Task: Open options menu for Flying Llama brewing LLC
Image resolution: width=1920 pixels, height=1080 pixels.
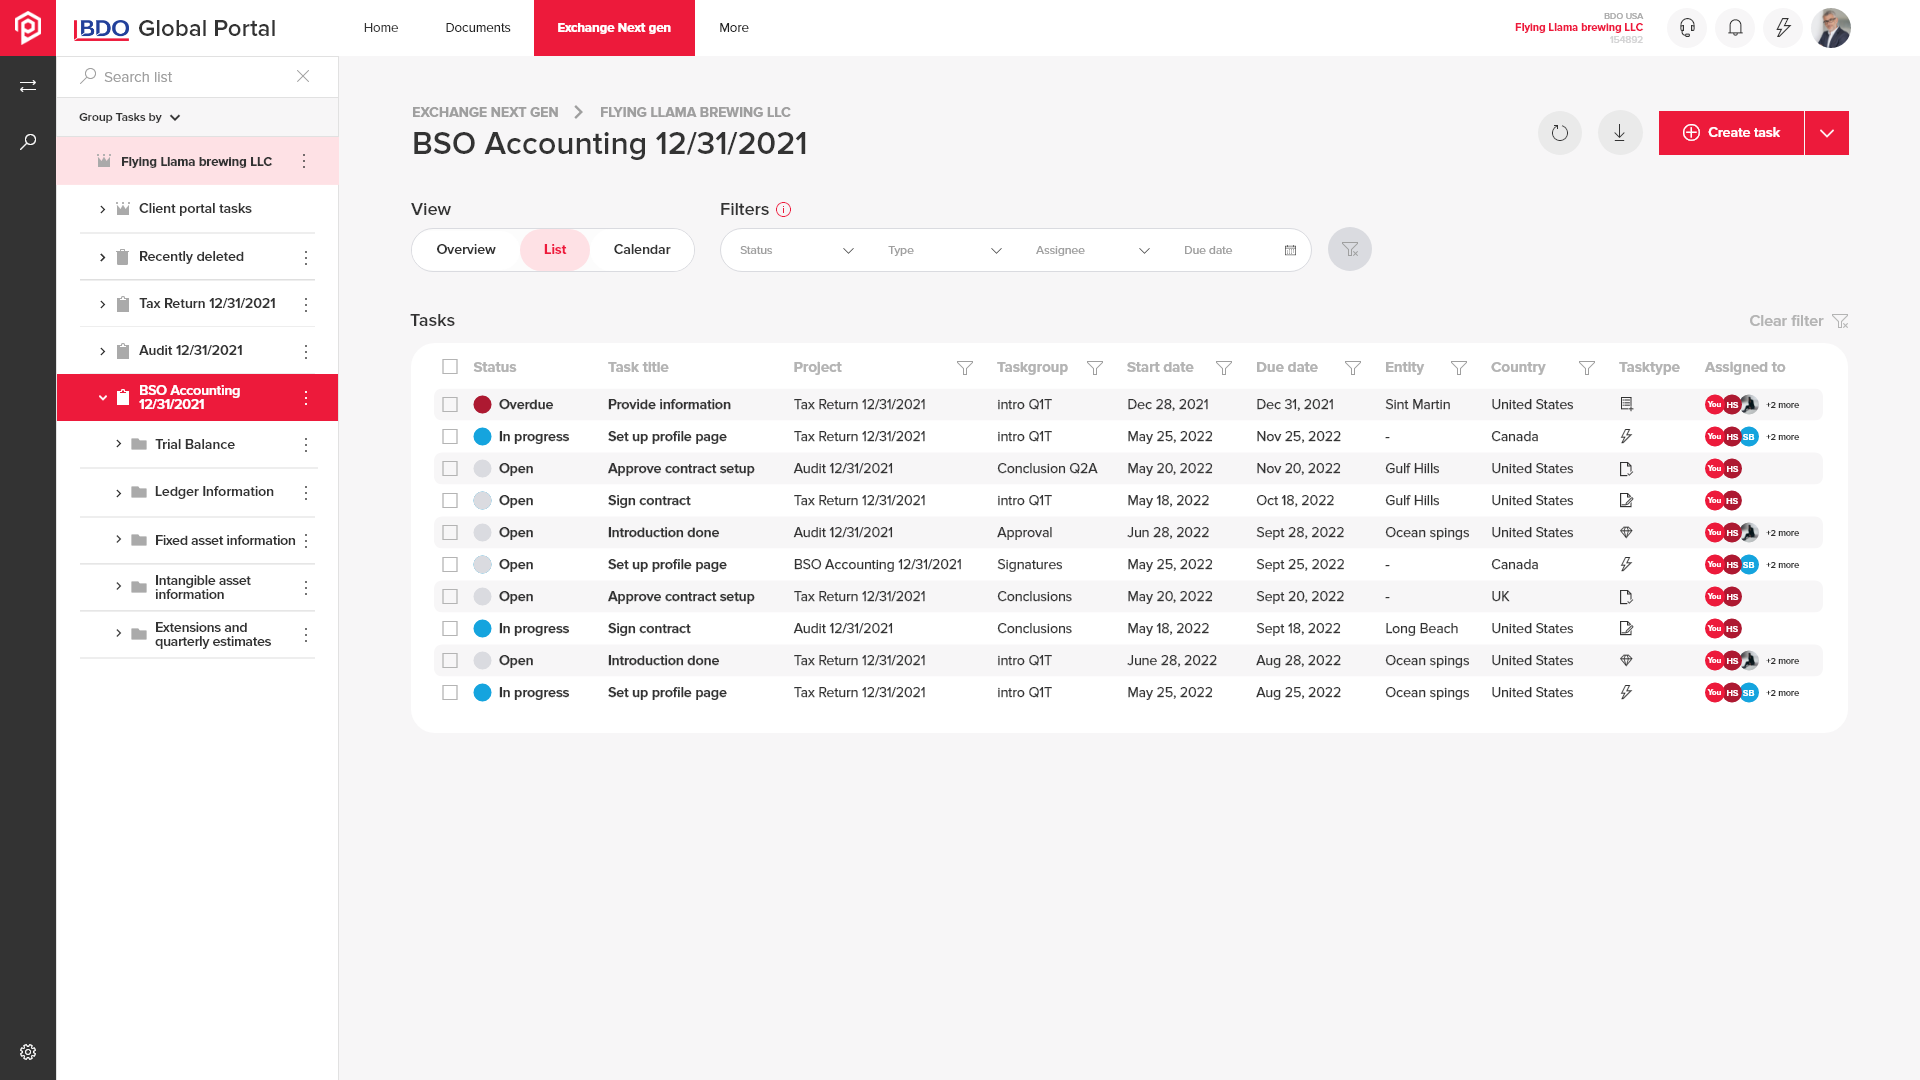Action: [x=304, y=161]
